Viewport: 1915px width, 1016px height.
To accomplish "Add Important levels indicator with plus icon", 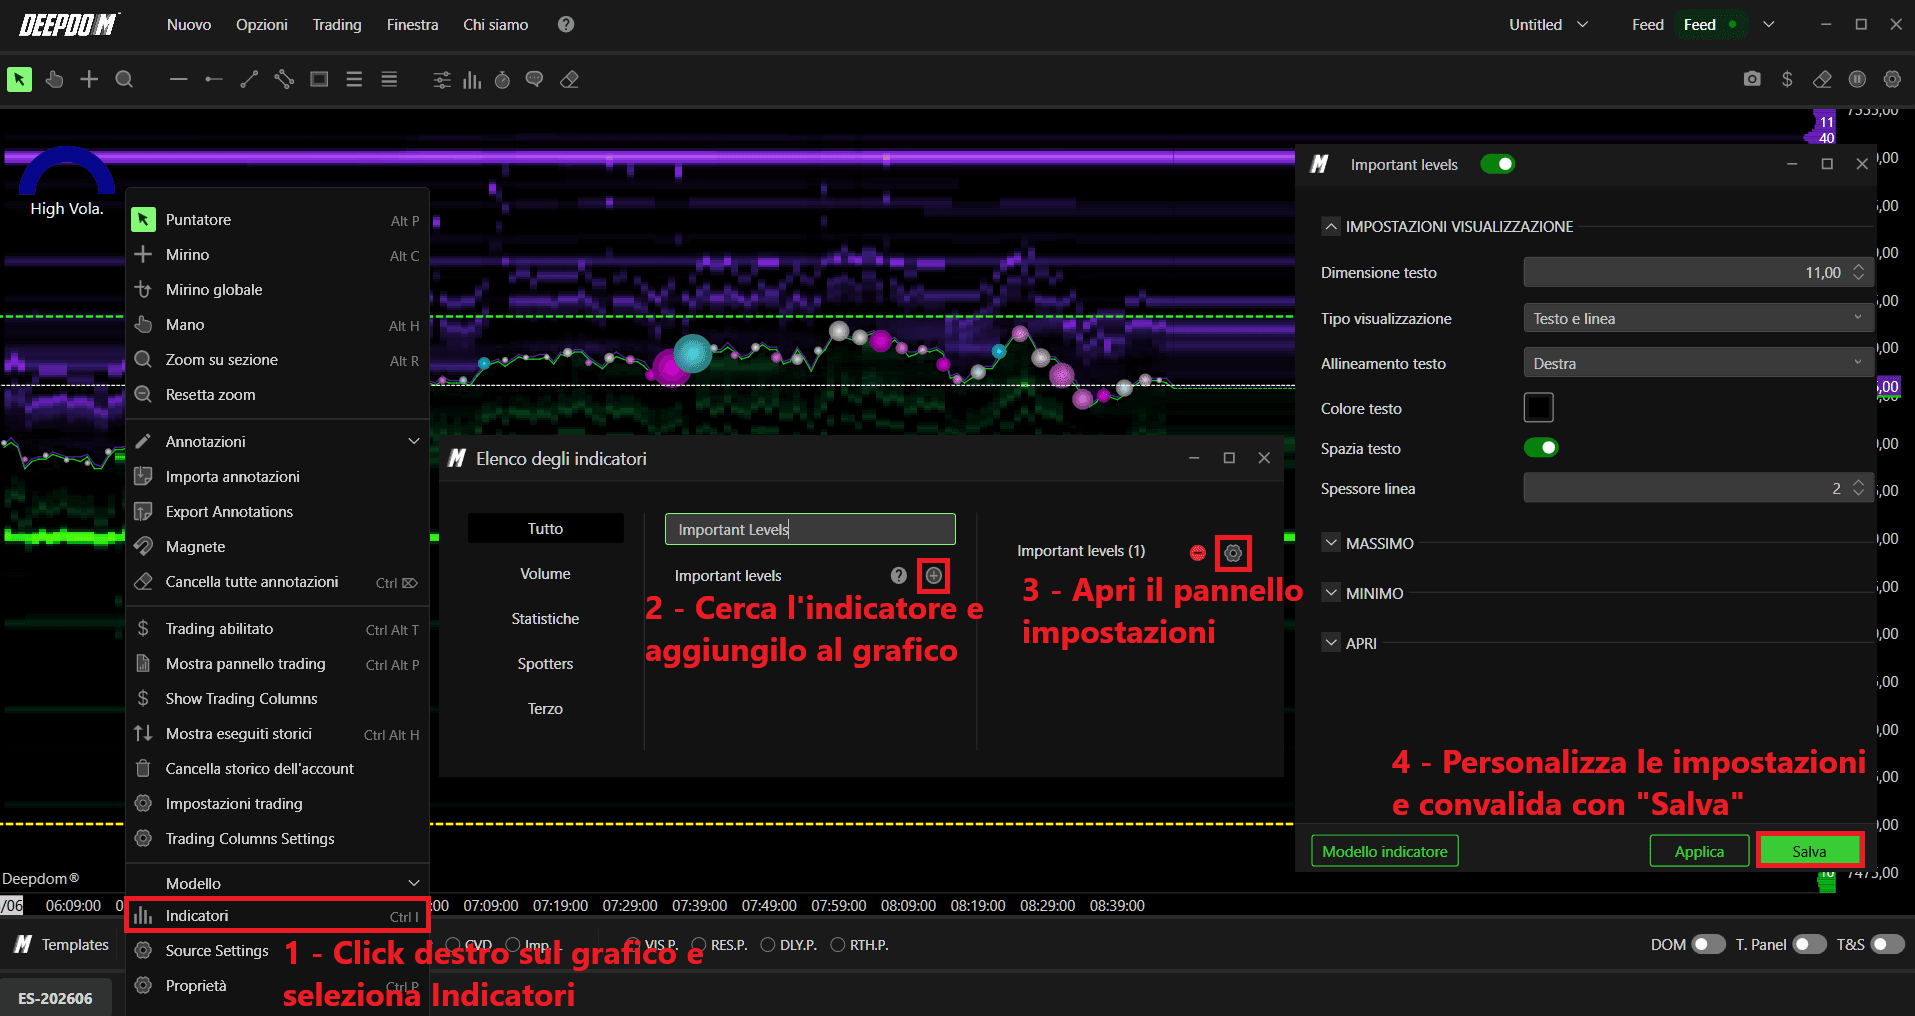I will pos(934,575).
